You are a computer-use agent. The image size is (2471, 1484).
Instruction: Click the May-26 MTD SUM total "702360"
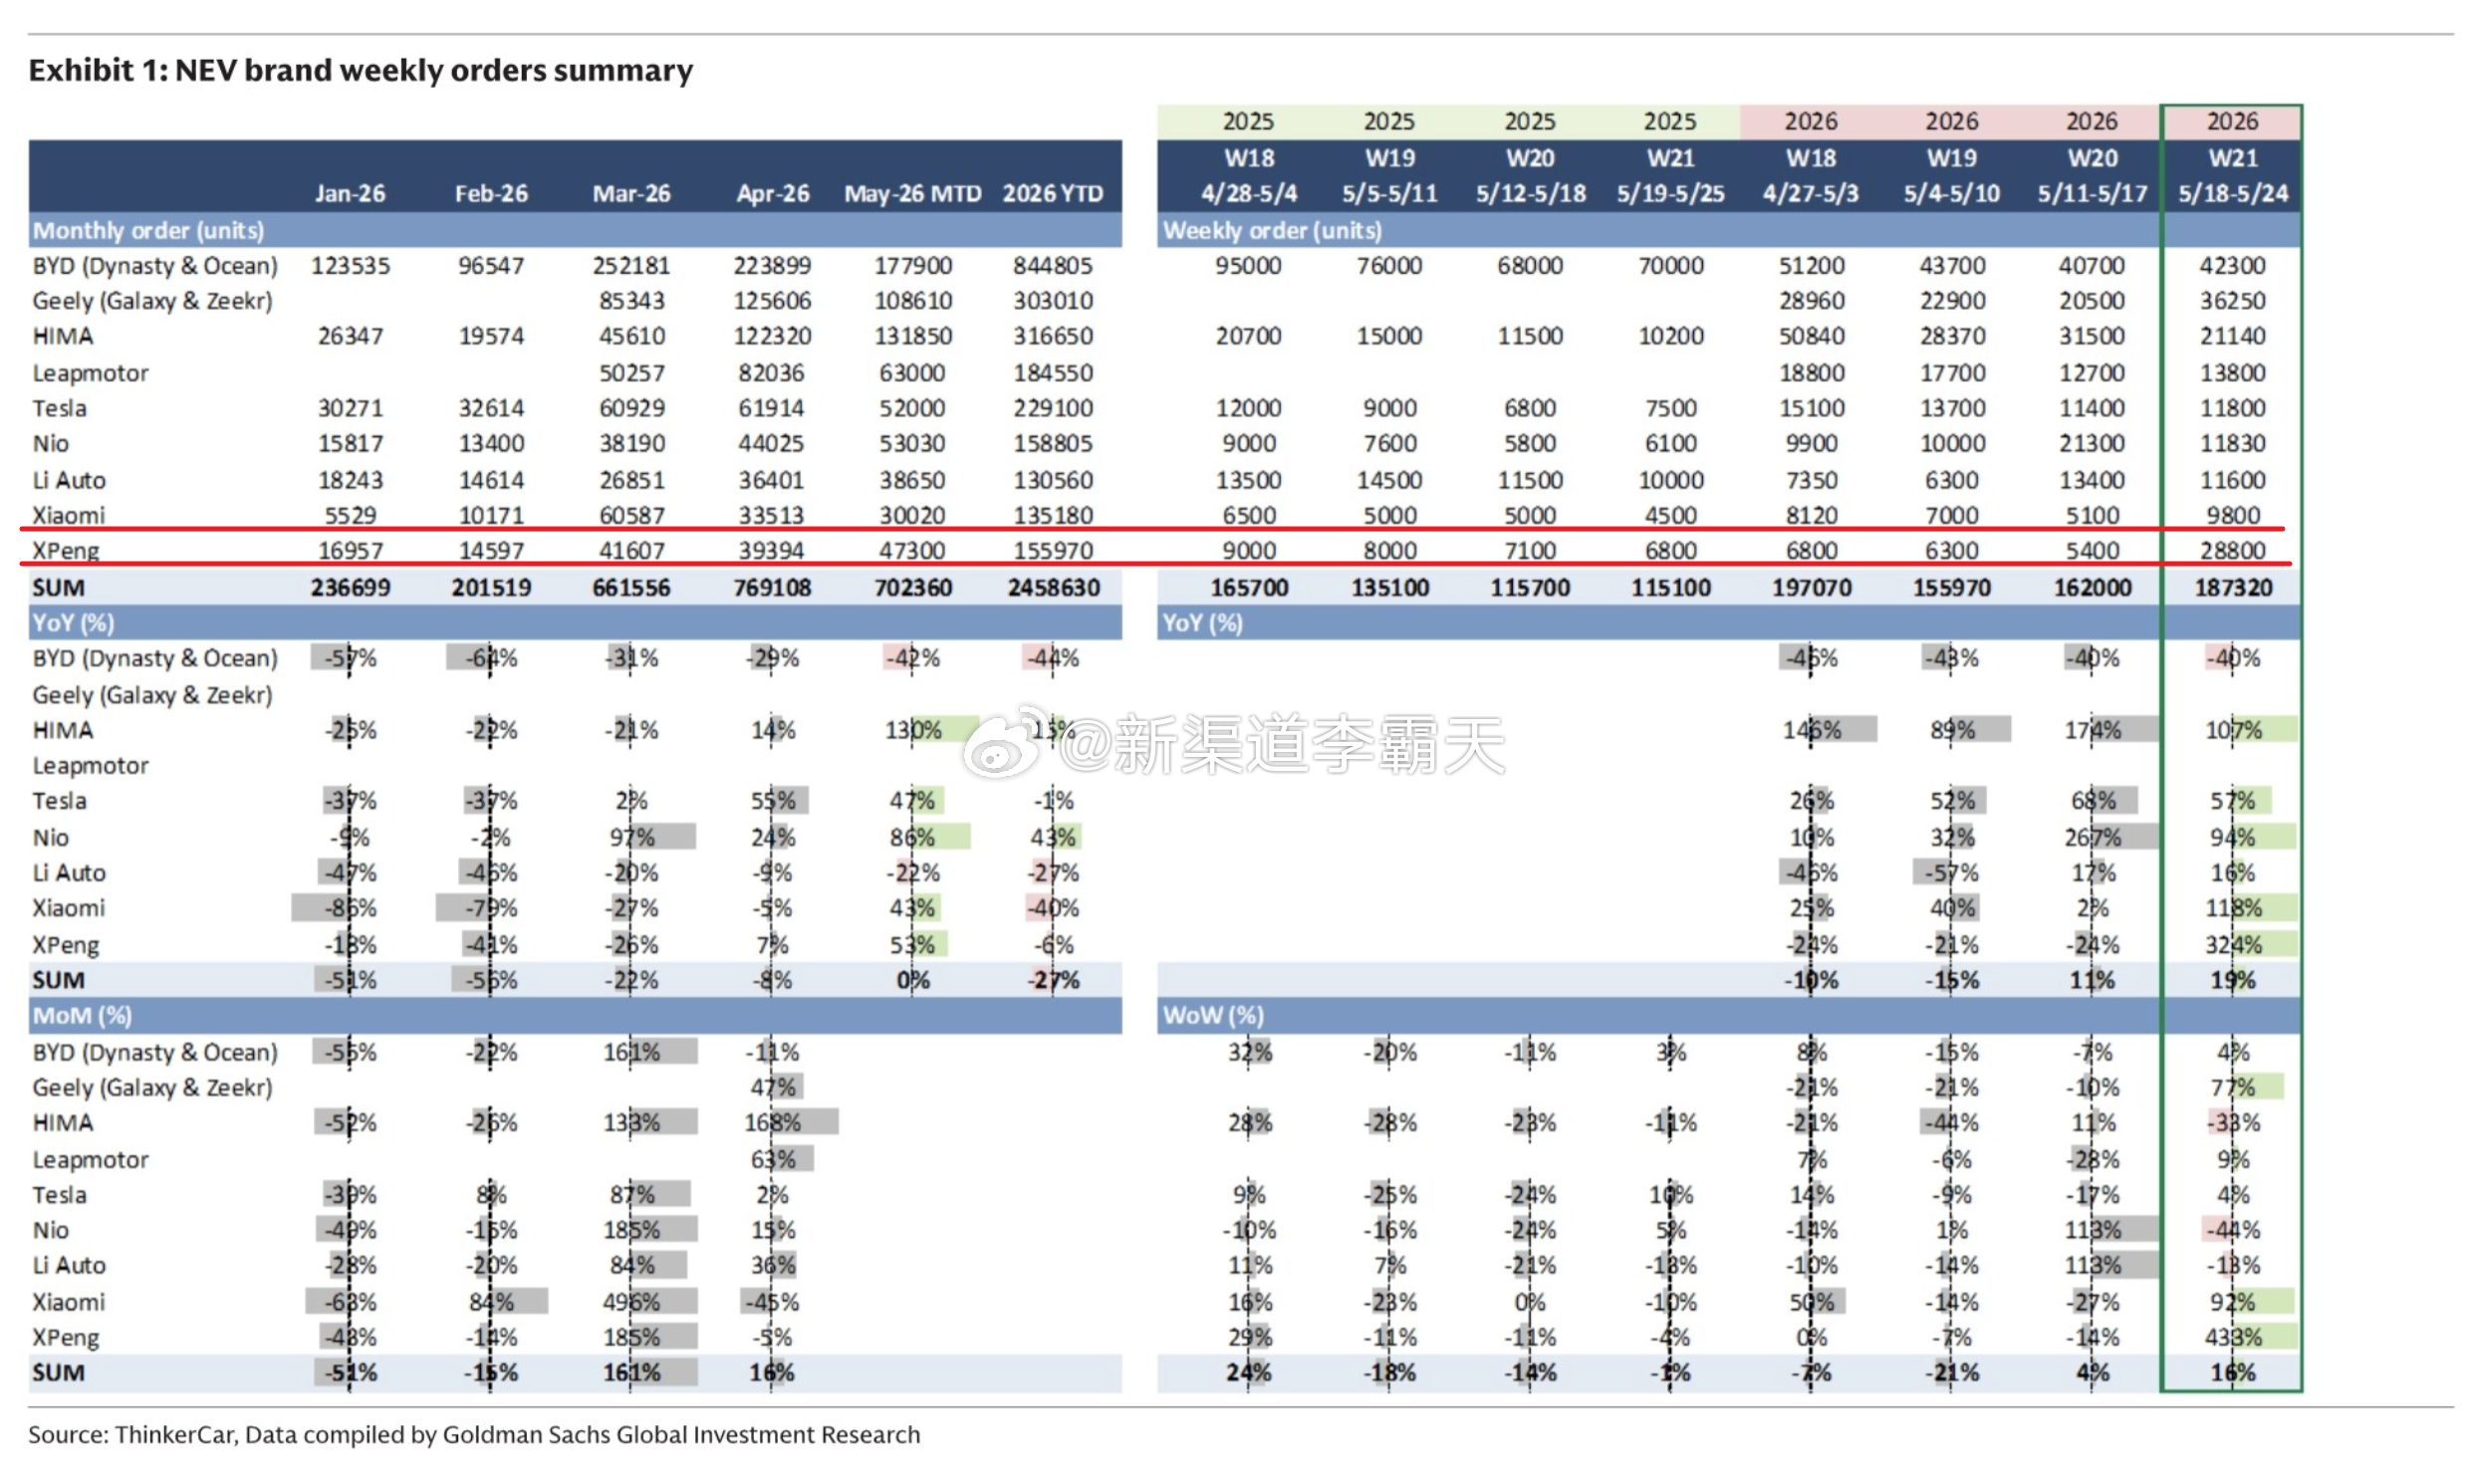click(x=912, y=587)
